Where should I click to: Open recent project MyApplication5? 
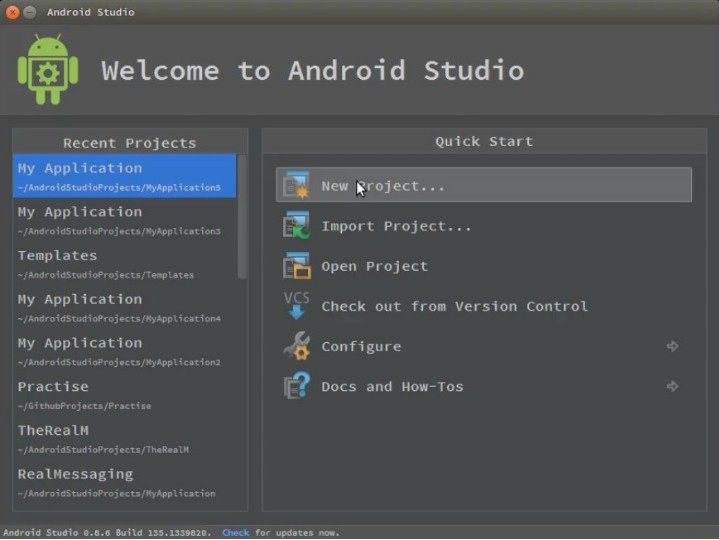pyautogui.click(x=125, y=176)
